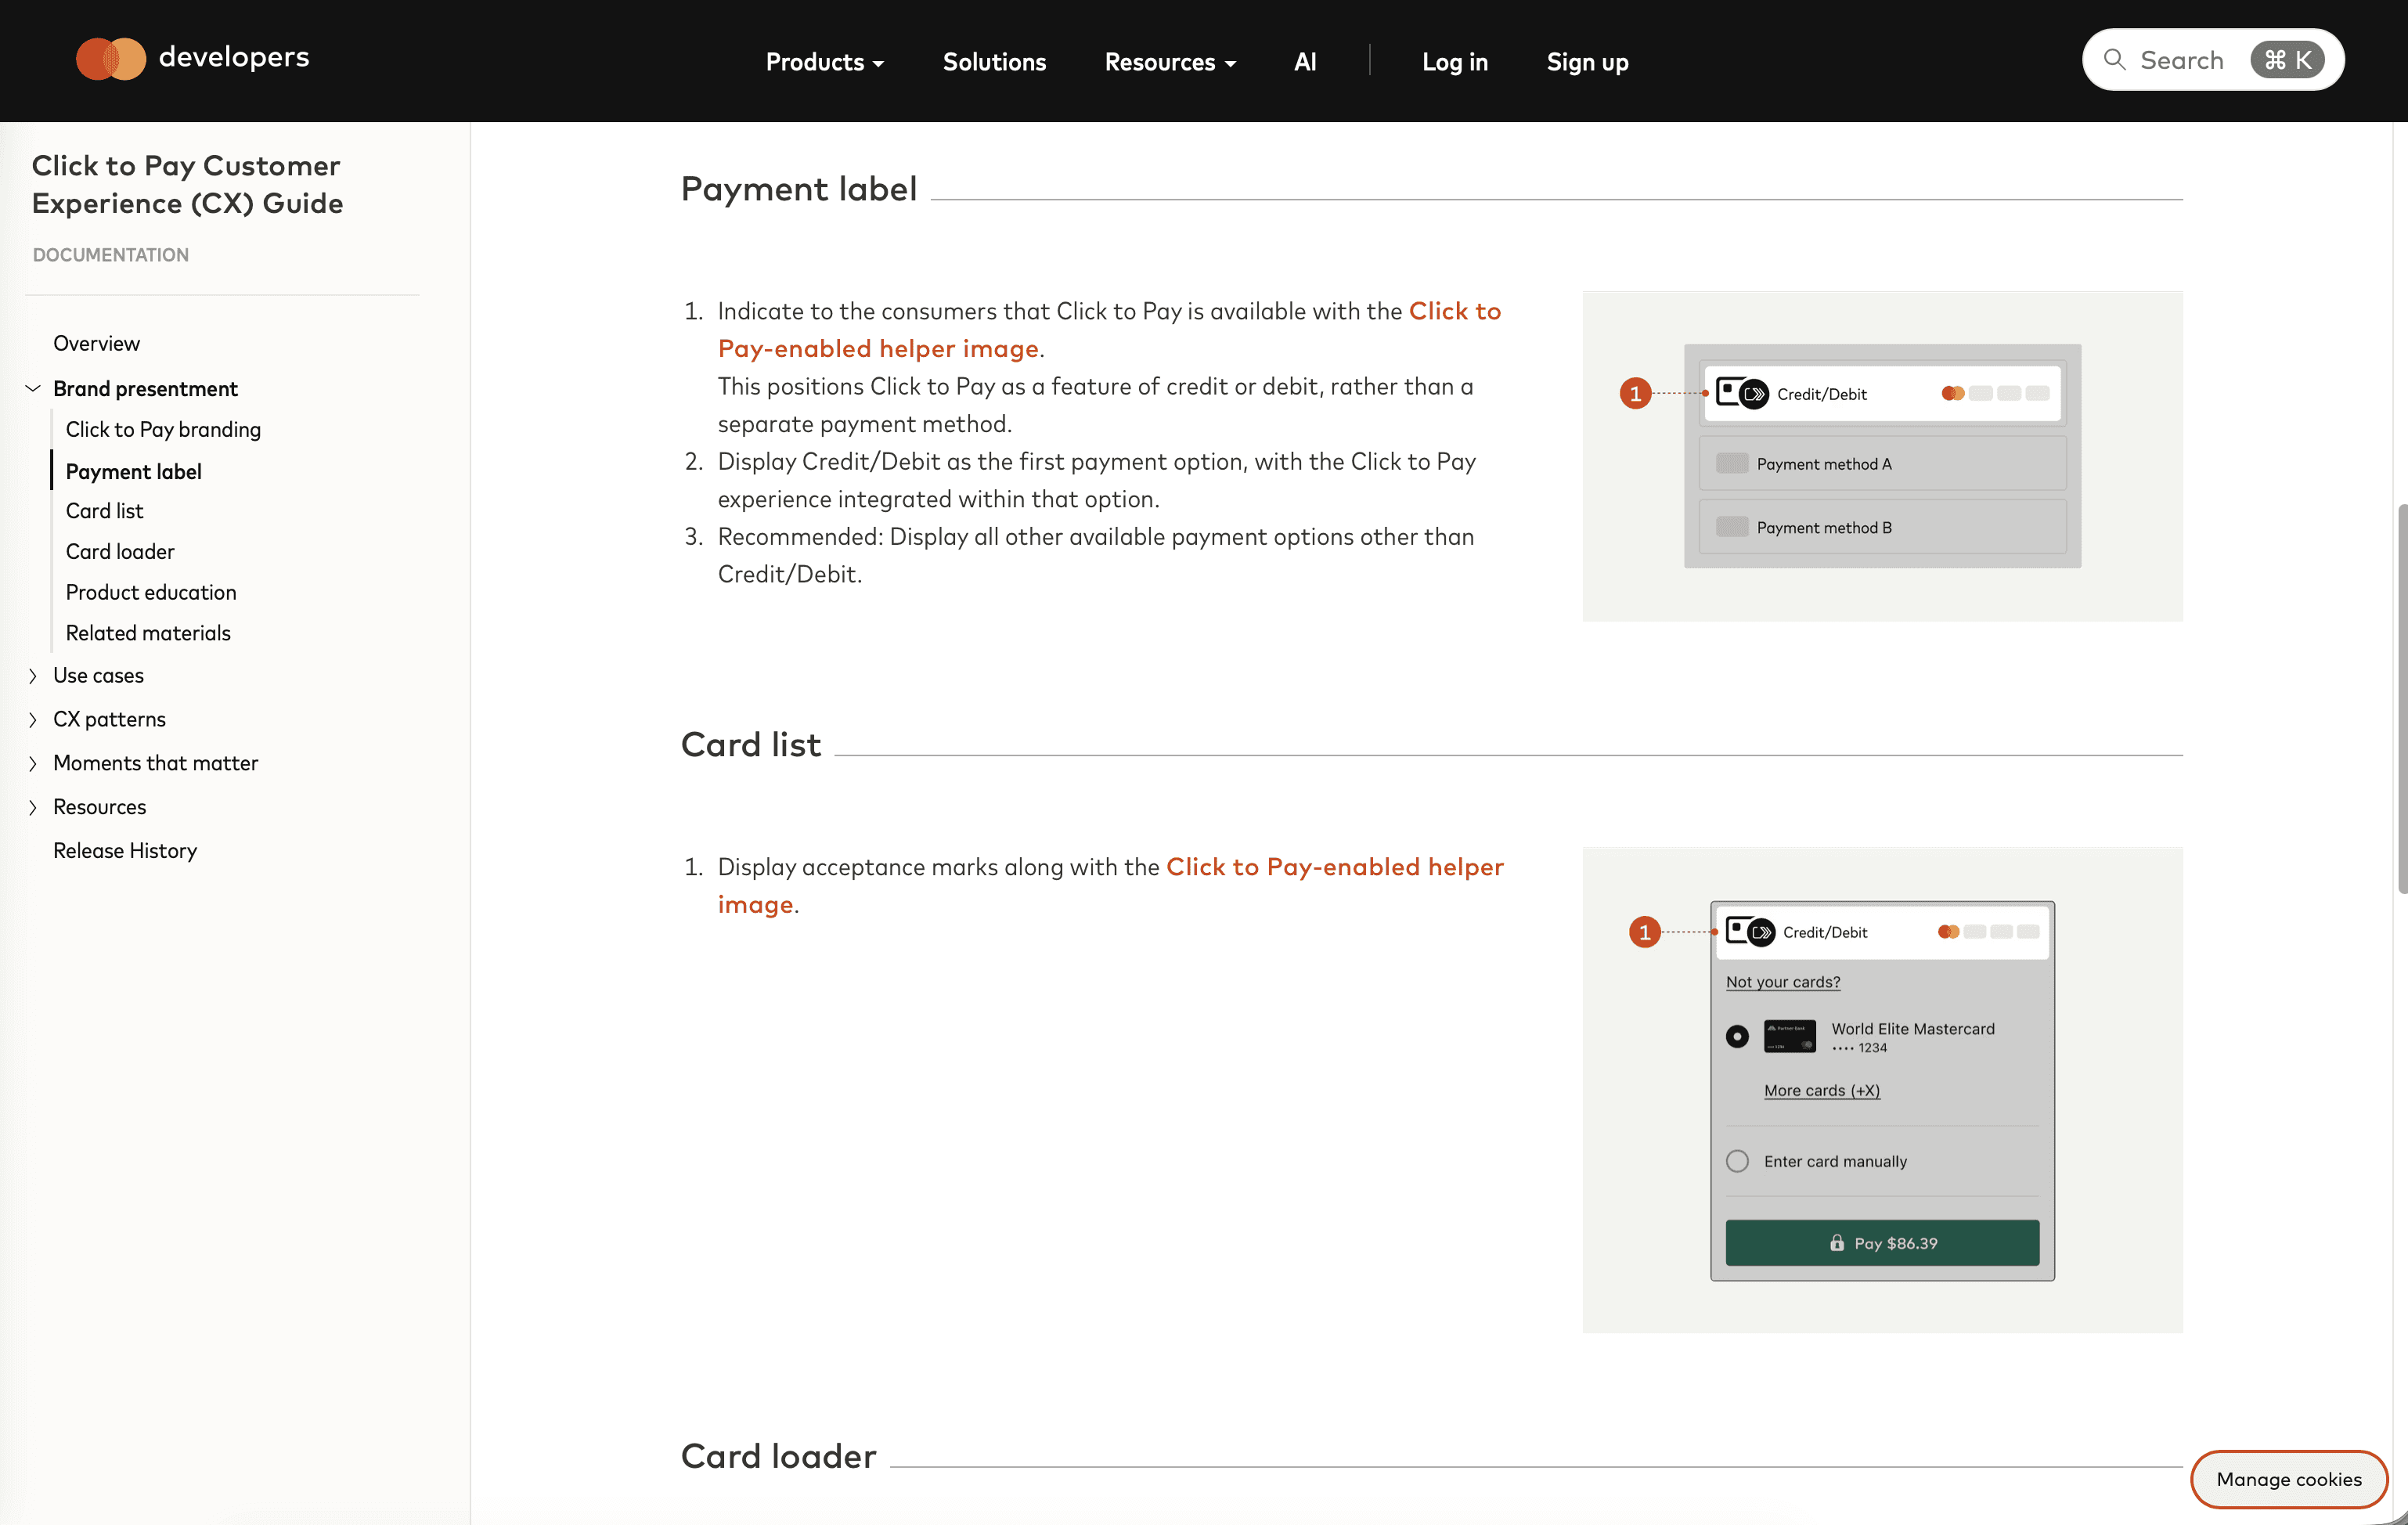The image size is (2408, 1525).
Task: Click orange number 1 marker in Payment label image
Action: [1635, 393]
